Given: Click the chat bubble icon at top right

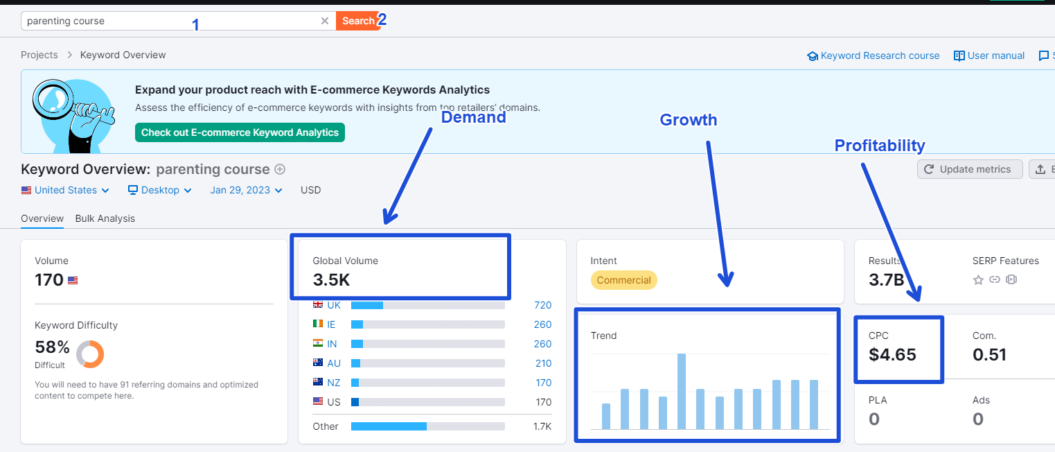Looking at the screenshot, I should pos(1044,56).
